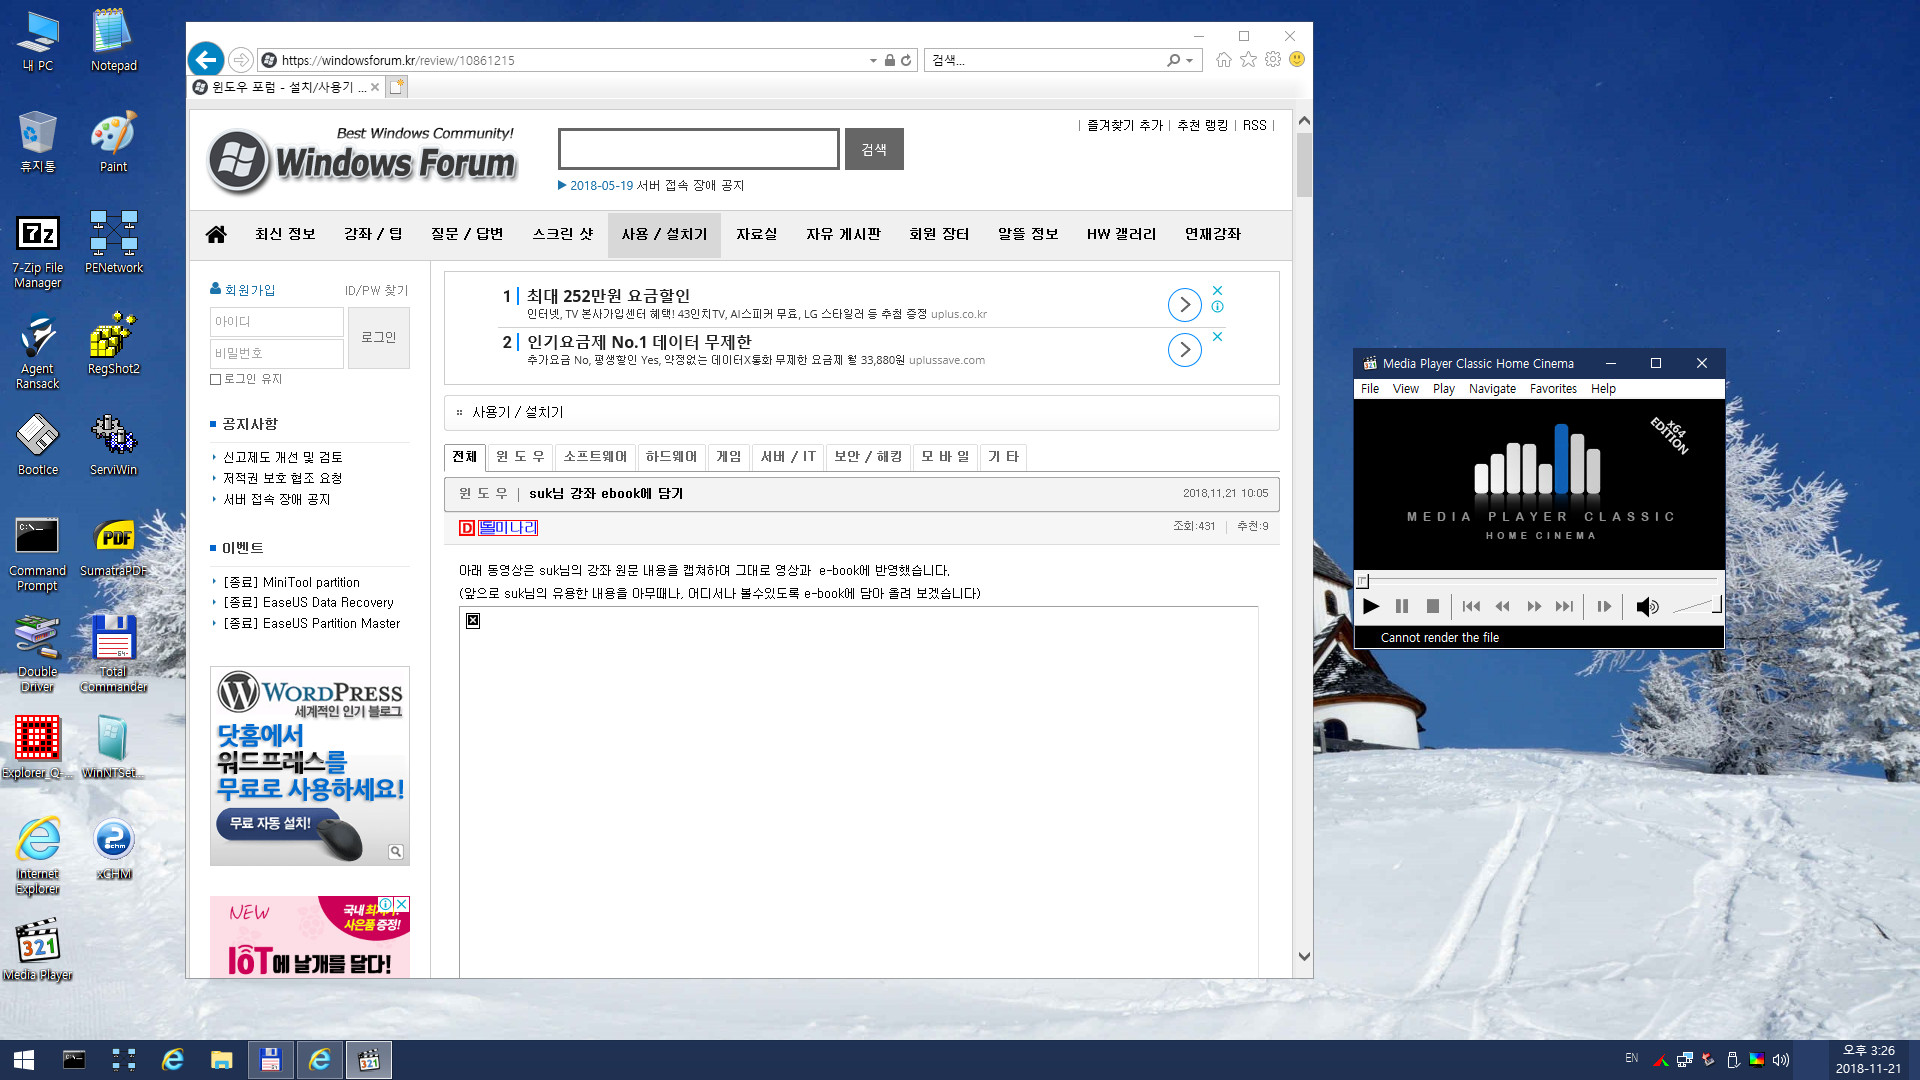This screenshot has width=1920, height=1080.
Task: Open the RegShot2 desktop icon
Action: (x=114, y=343)
